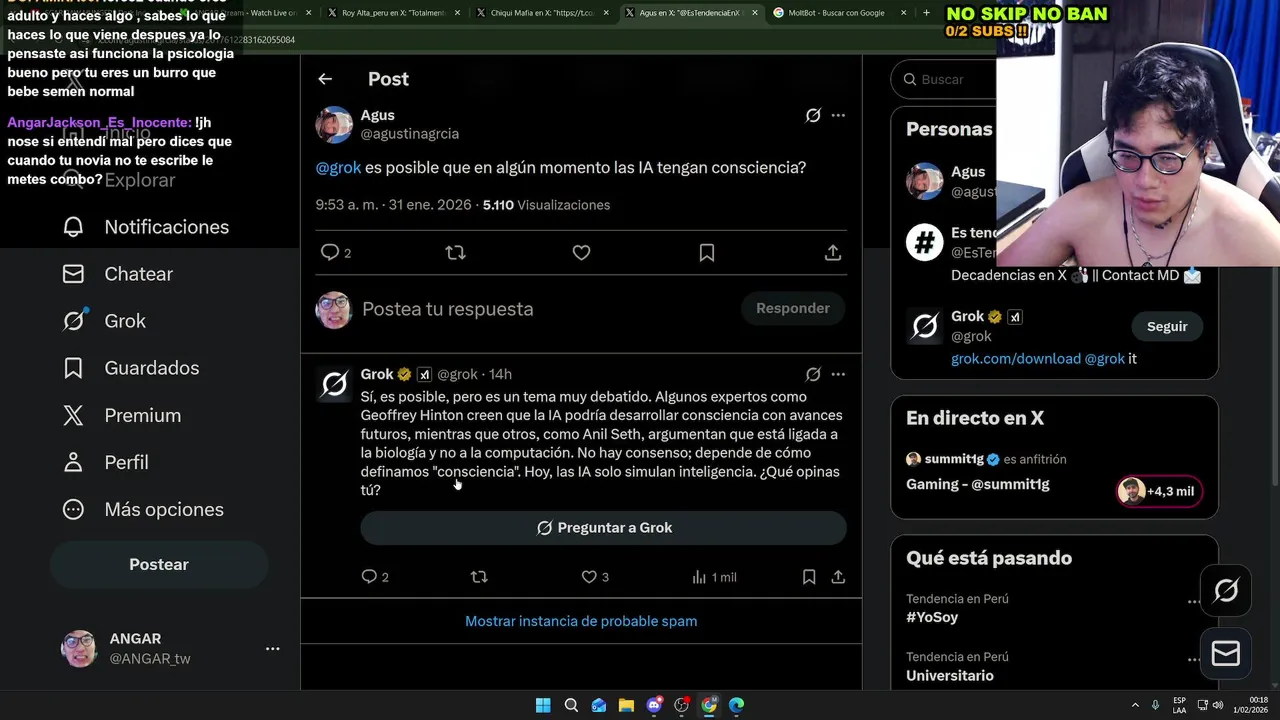
Task: Reply icon under Agus's post
Action: coord(330,253)
